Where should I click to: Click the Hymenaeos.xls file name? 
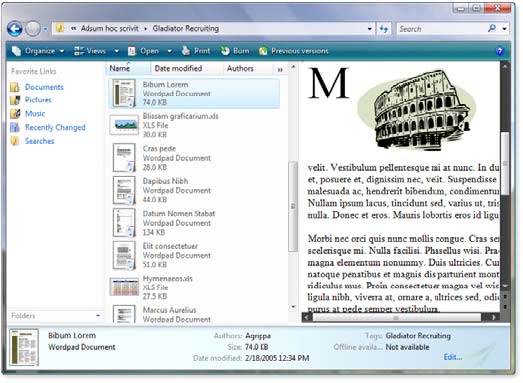tap(167, 278)
